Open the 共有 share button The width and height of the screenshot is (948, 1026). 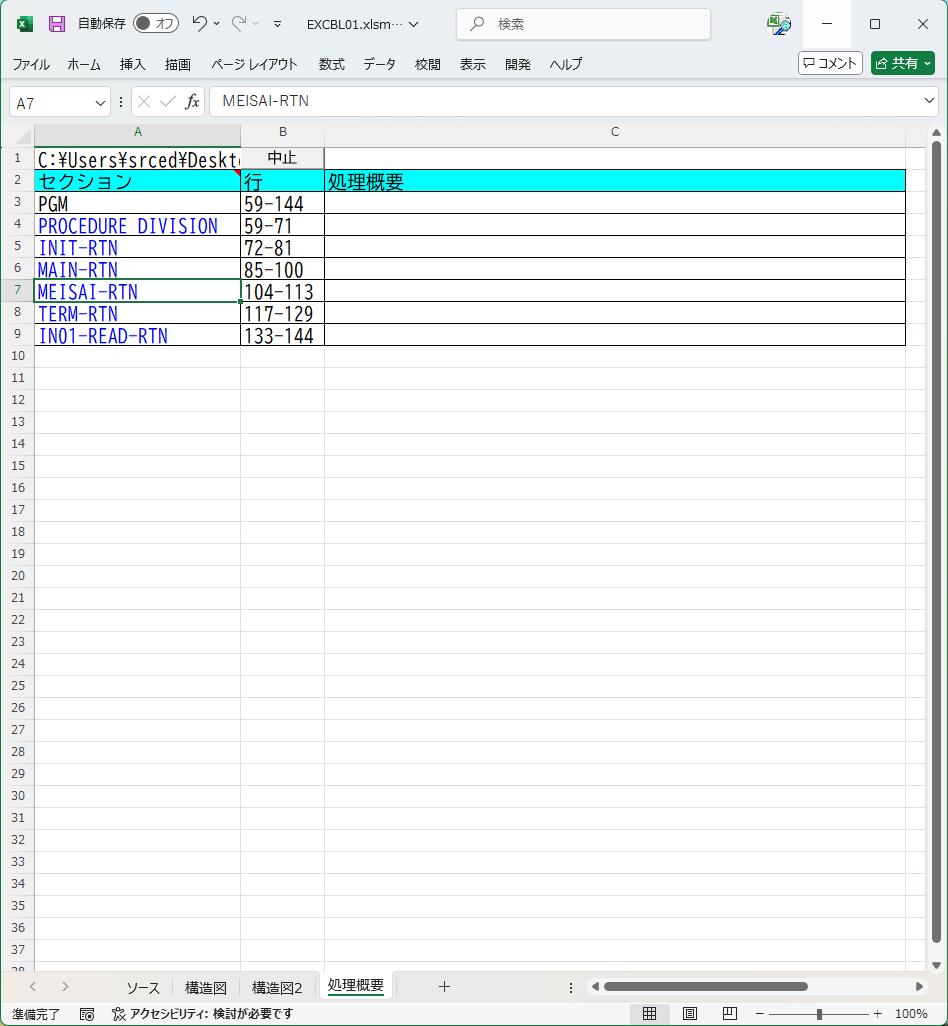coord(902,63)
